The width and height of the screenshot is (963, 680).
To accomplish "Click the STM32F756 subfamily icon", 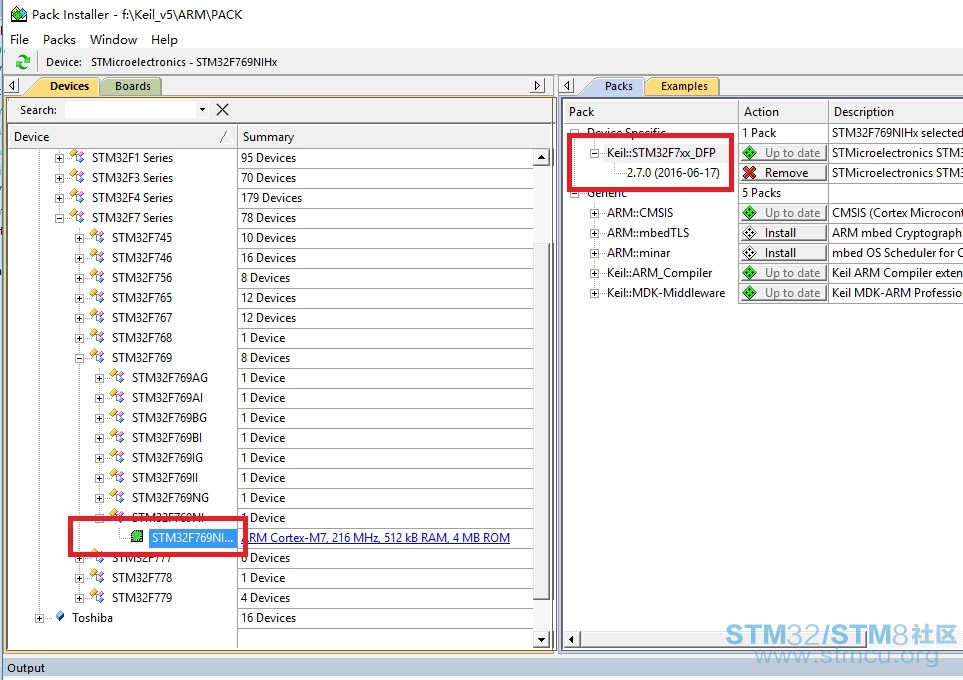I will 98,276.
